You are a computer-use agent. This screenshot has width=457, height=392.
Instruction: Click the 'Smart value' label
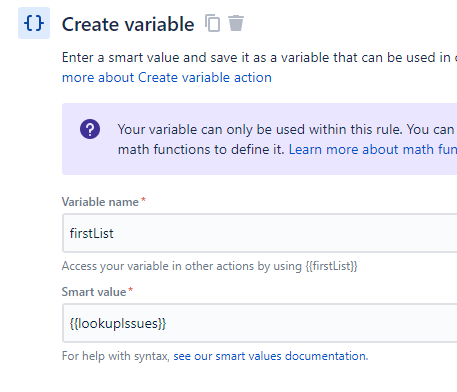94,292
